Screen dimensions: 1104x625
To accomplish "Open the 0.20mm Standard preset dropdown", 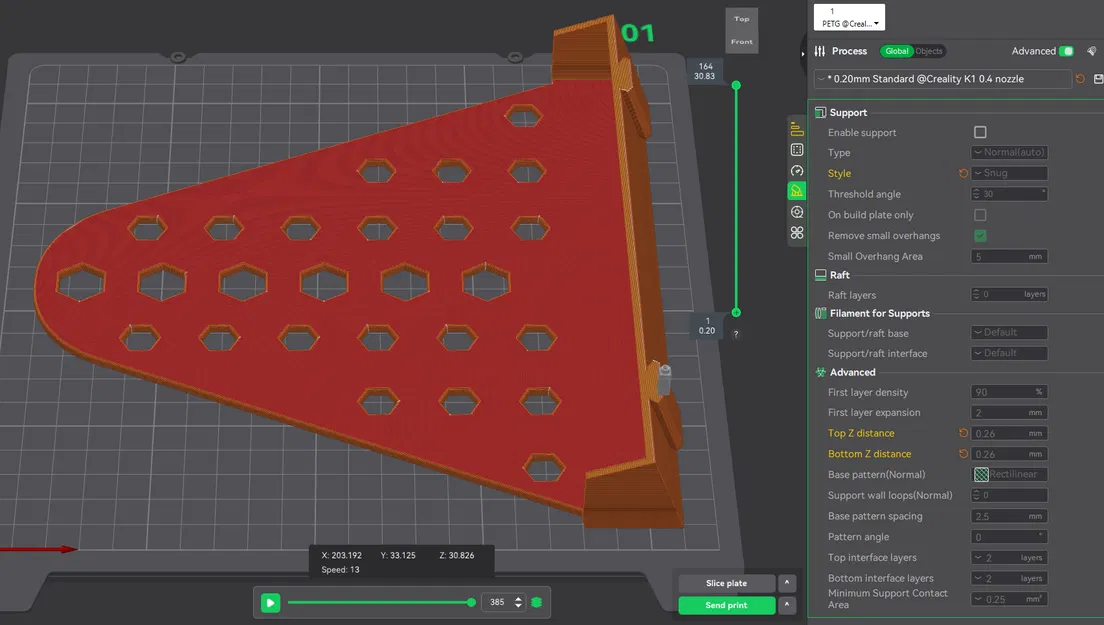I will tap(943, 79).
